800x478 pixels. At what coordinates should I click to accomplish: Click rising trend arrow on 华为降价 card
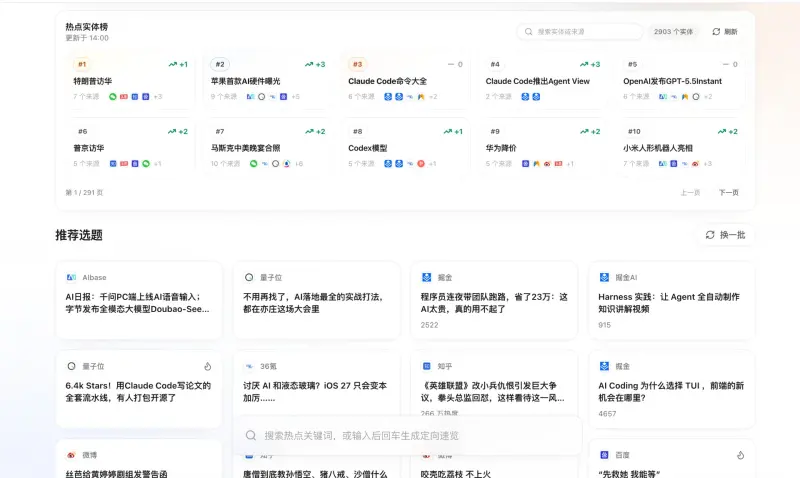click(x=584, y=132)
